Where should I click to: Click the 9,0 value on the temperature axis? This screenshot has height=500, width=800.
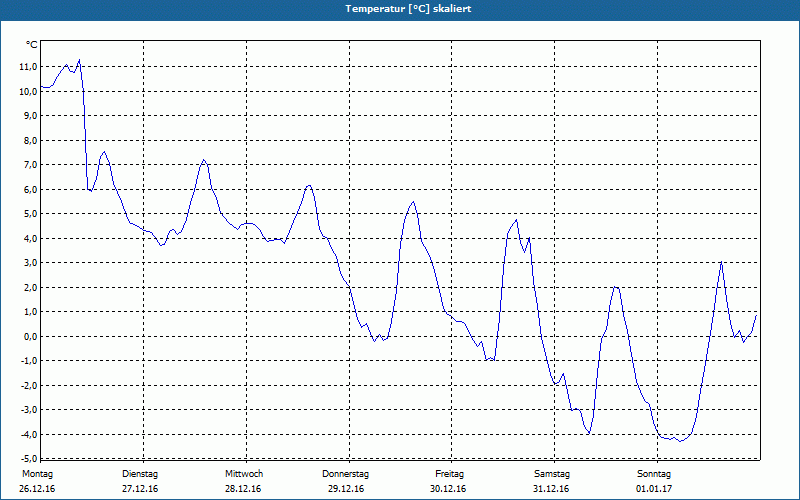coord(30,116)
